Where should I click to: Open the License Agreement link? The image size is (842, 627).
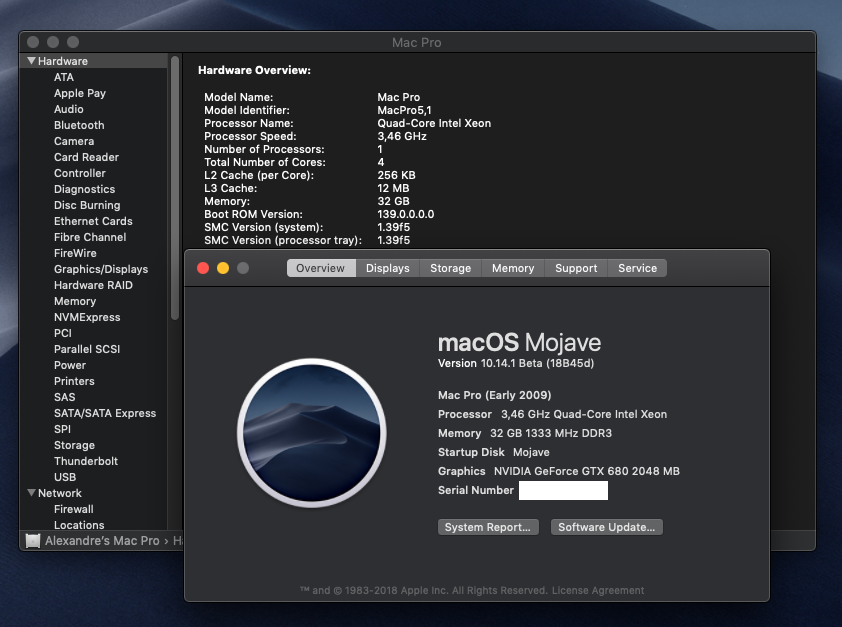pos(598,590)
